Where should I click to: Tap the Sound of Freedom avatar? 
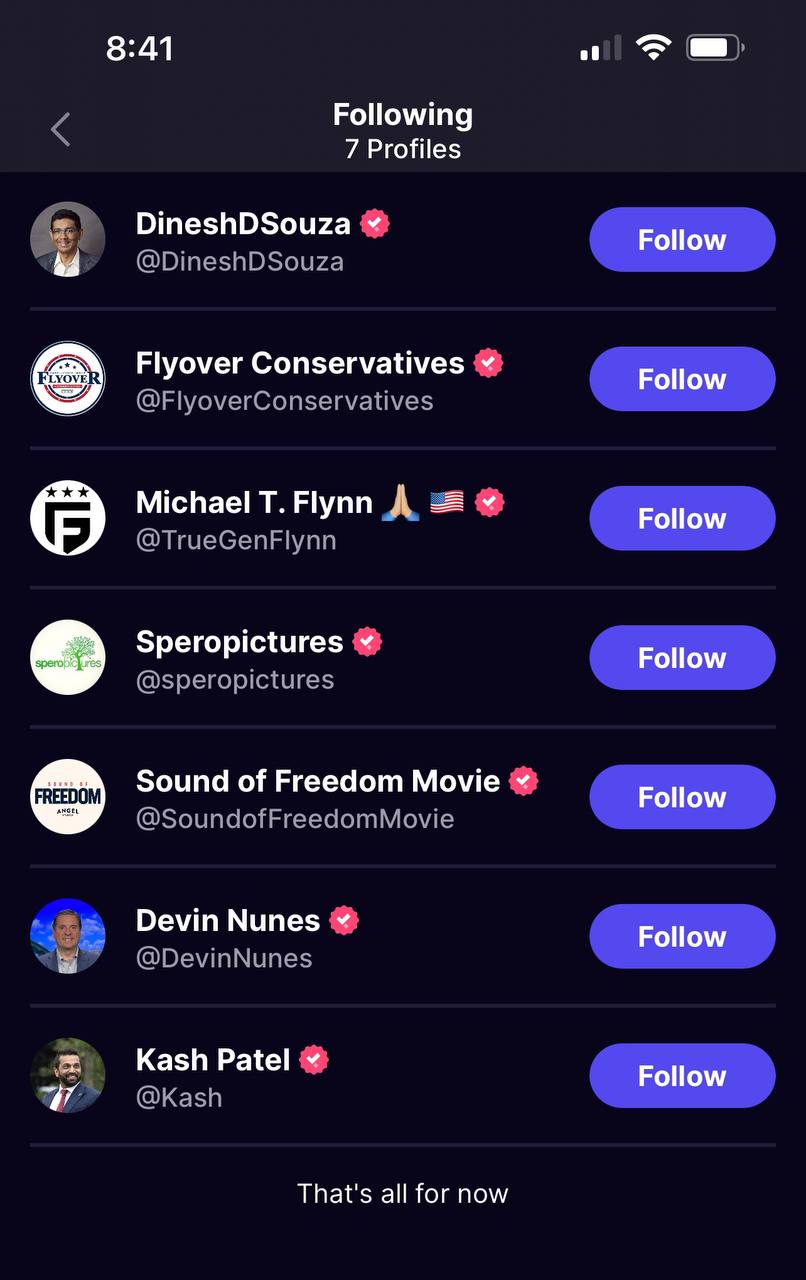[x=67, y=797]
